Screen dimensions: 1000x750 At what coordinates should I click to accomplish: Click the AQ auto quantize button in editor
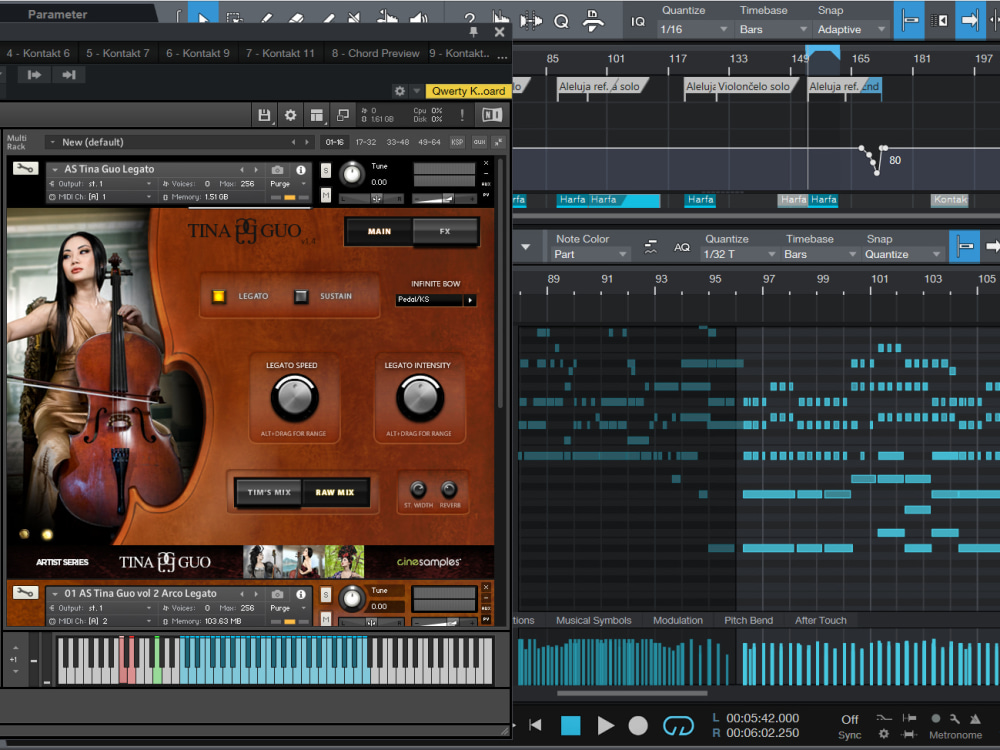[682, 247]
